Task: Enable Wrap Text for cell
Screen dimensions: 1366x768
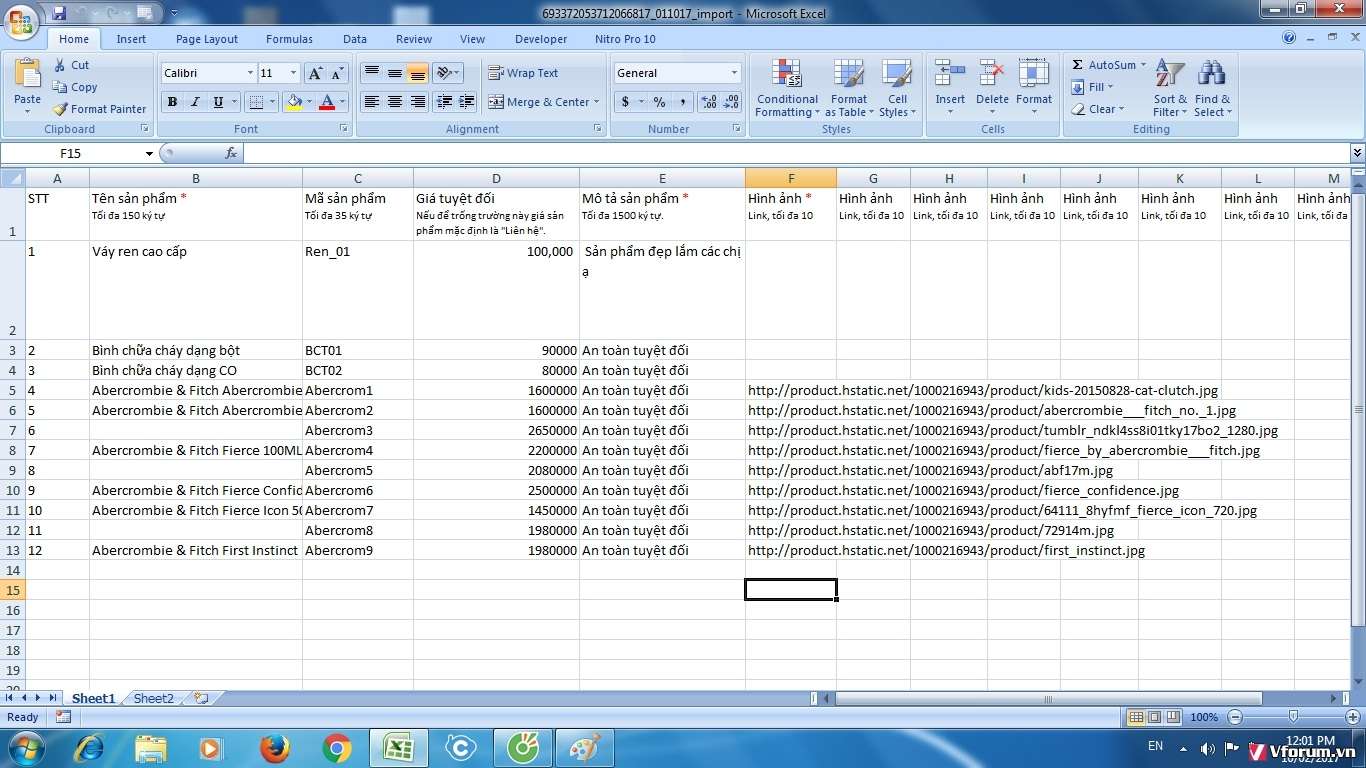Action: coord(523,73)
